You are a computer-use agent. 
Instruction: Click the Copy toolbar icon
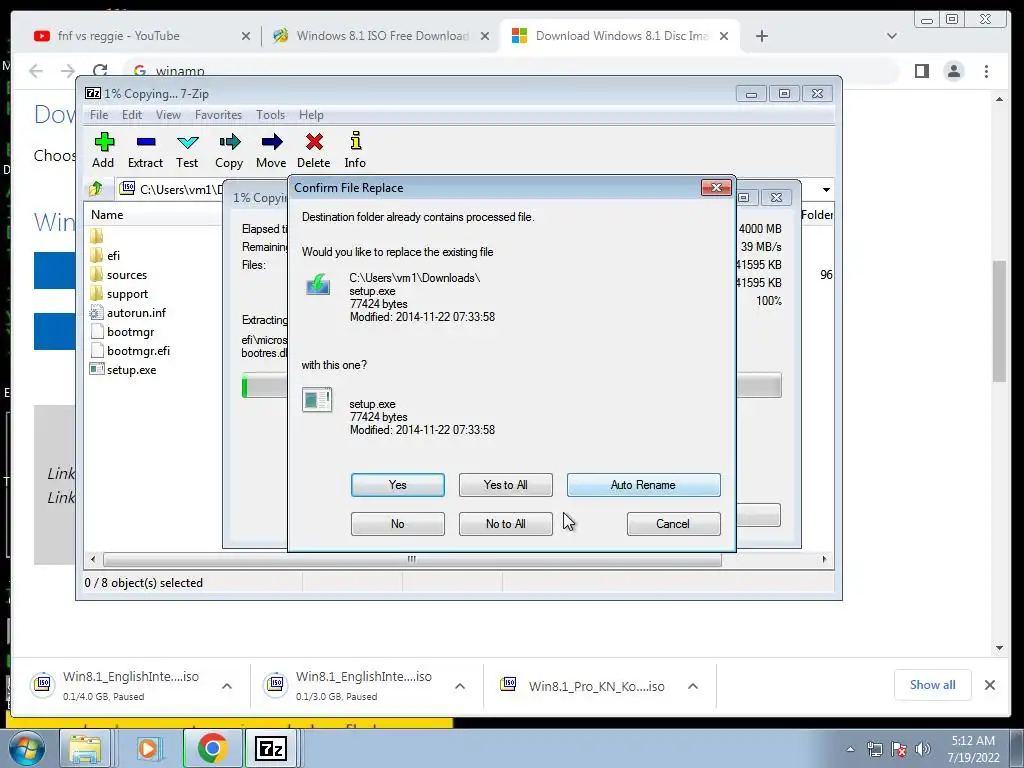(x=229, y=150)
